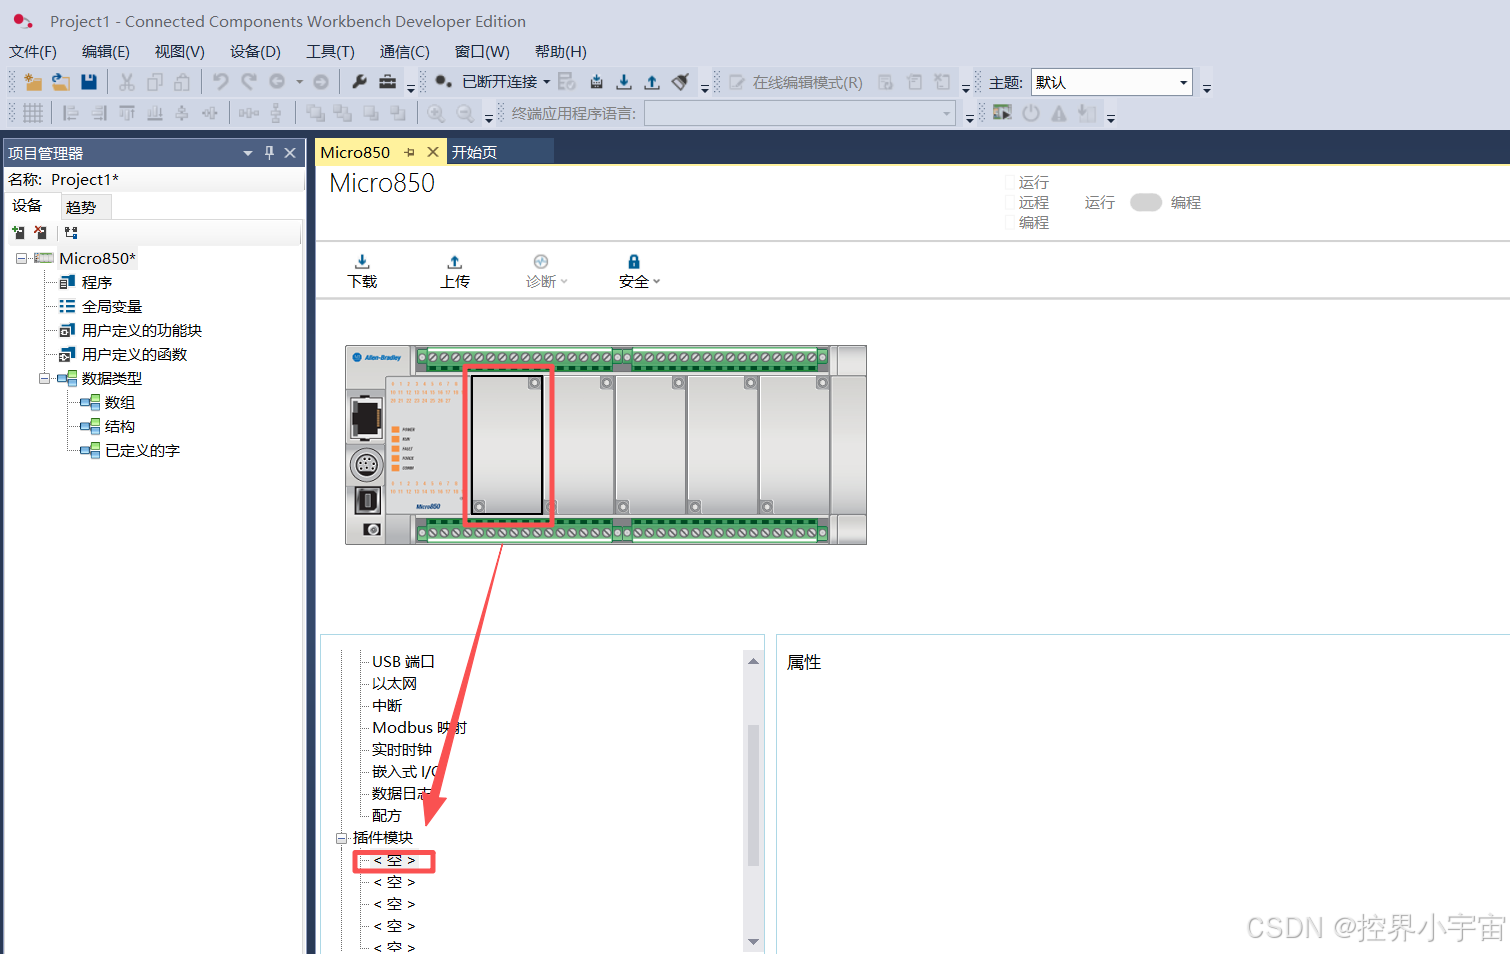Screen dimensions: 1510x954
Task: Click the connection status dot icon
Action: point(443,82)
